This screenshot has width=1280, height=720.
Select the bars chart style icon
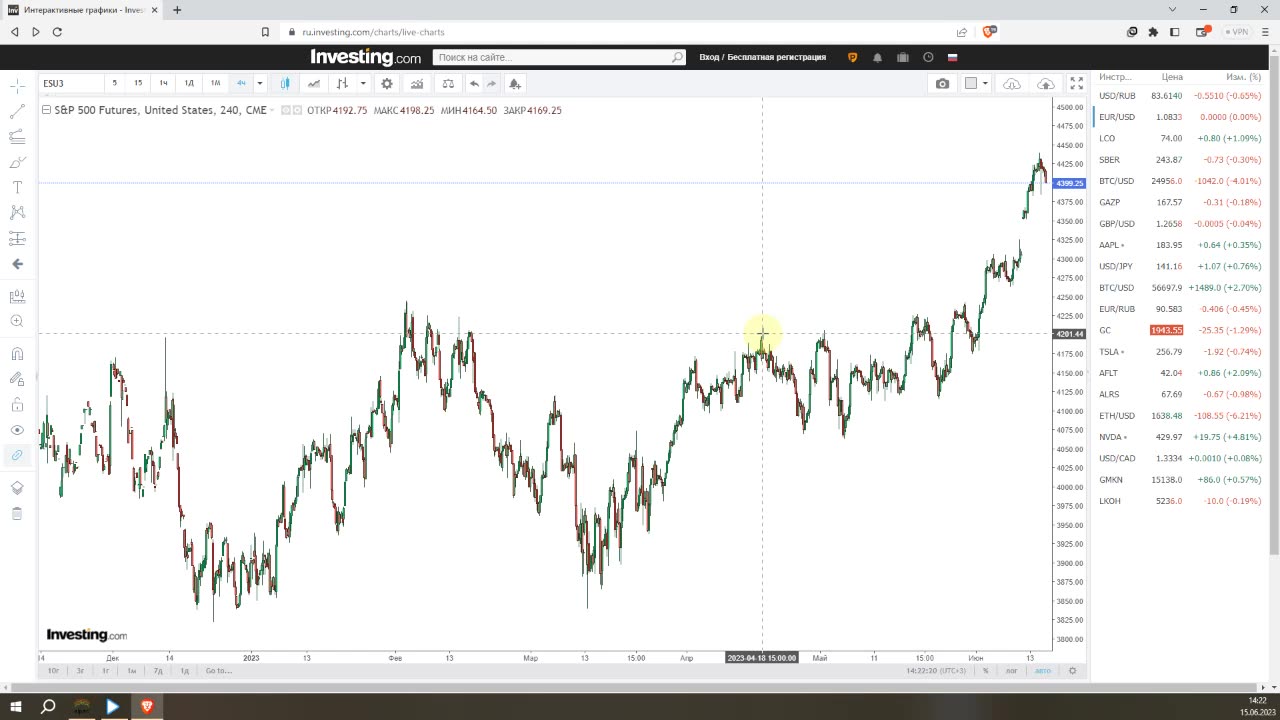tap(343, 84)
